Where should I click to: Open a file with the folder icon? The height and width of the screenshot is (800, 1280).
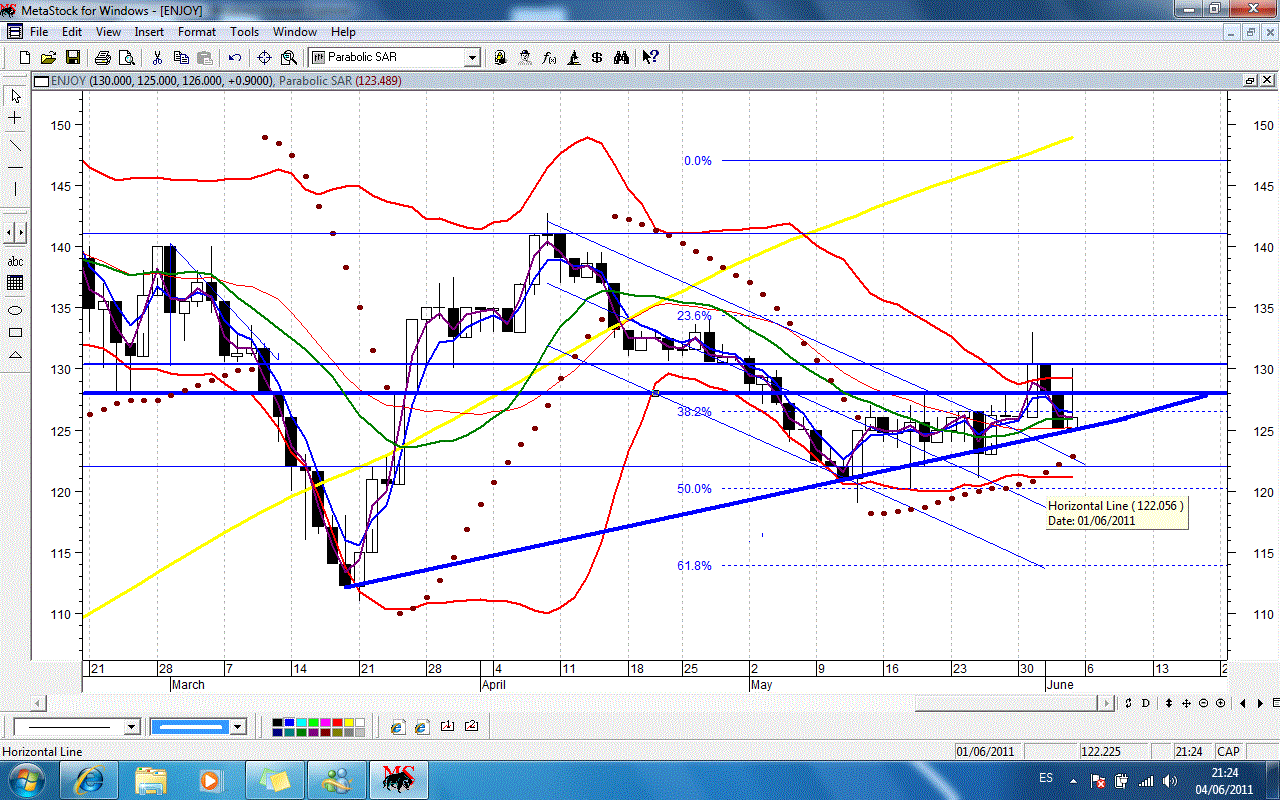(48, 58)
